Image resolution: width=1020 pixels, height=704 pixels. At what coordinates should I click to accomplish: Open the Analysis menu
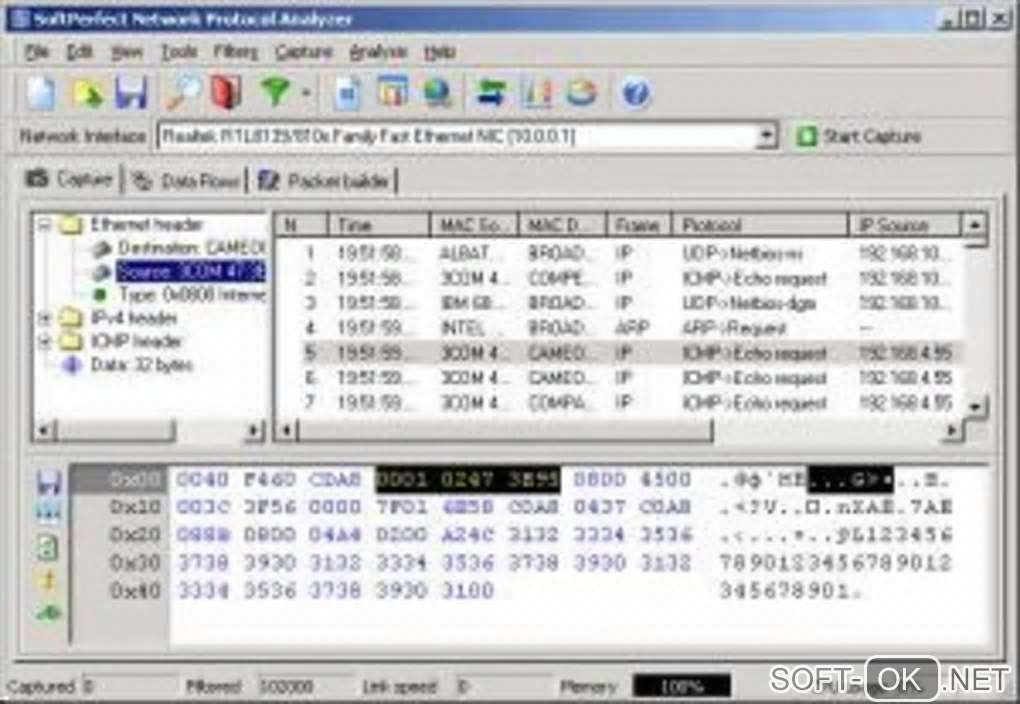(x=378, y=52)
